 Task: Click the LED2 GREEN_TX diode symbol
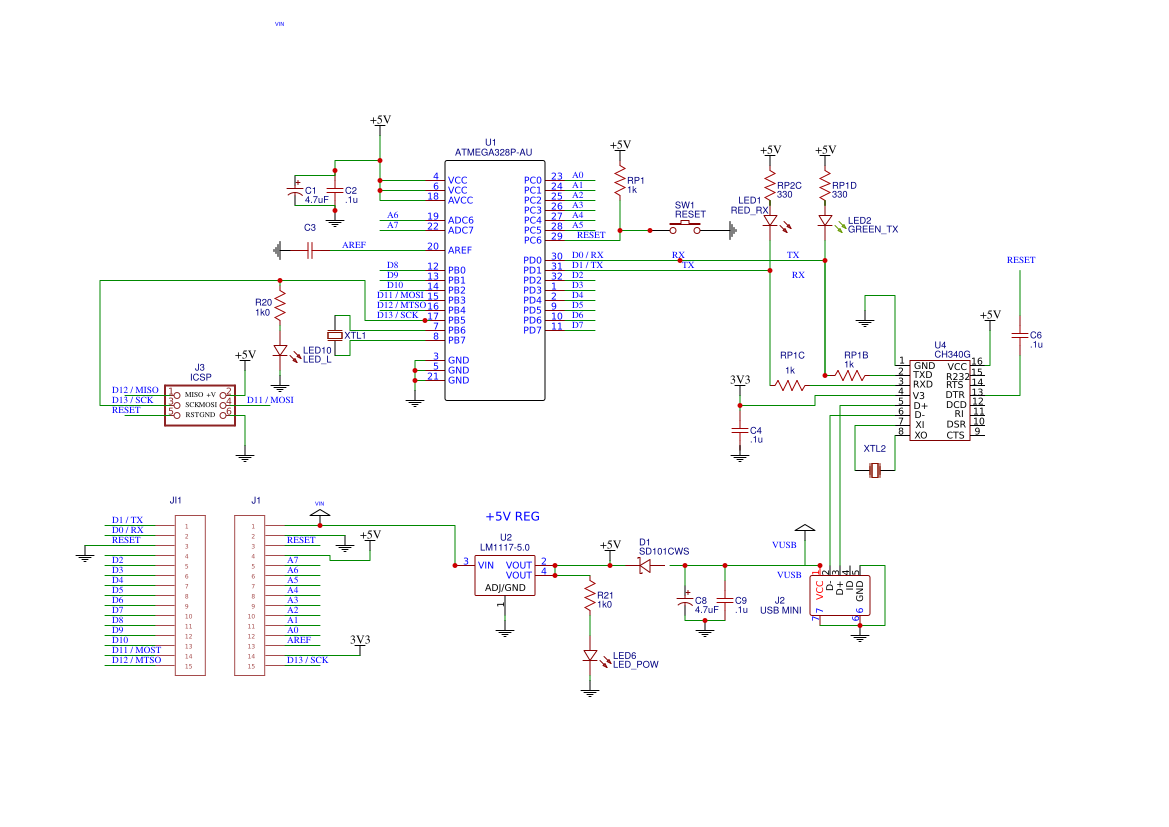[x=825, y=221]
